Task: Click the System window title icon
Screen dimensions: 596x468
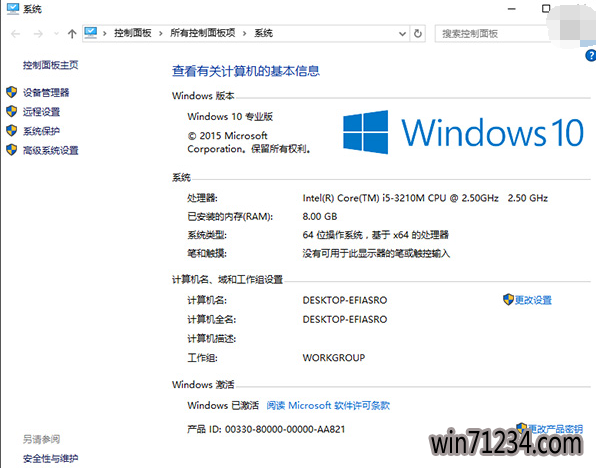Action: pos(13,8)
